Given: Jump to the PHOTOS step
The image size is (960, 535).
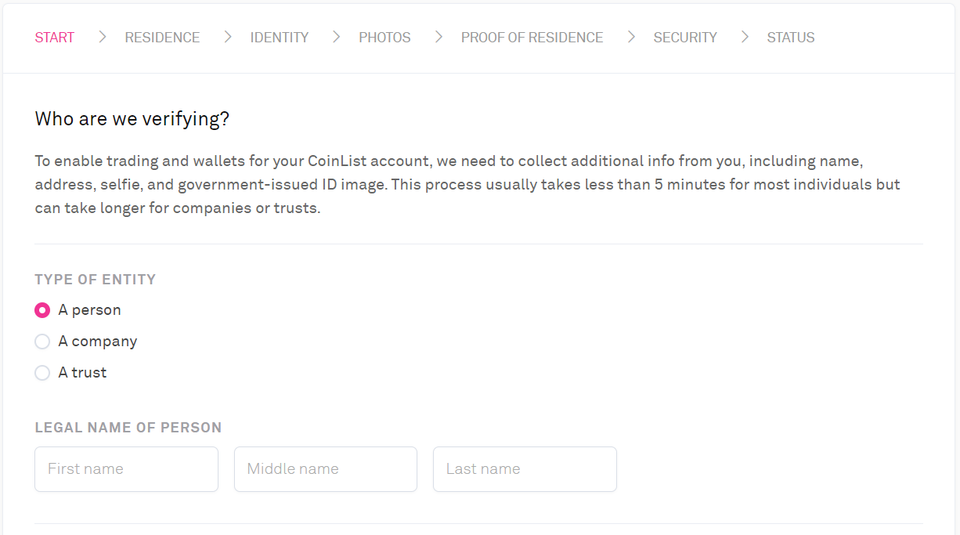Looking at the screenshot, I should [385, 37].
